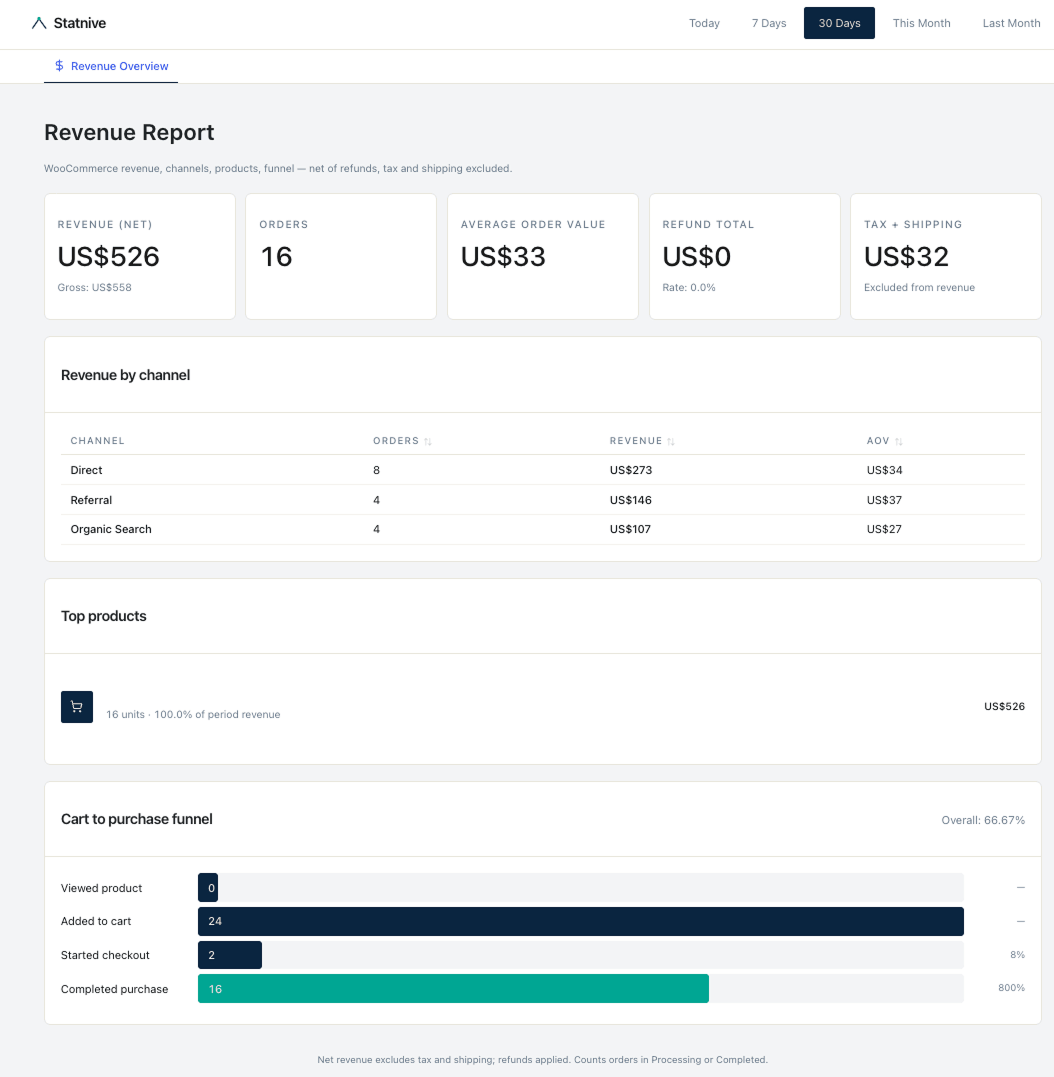Select the This Month date range

click(921, 23)
